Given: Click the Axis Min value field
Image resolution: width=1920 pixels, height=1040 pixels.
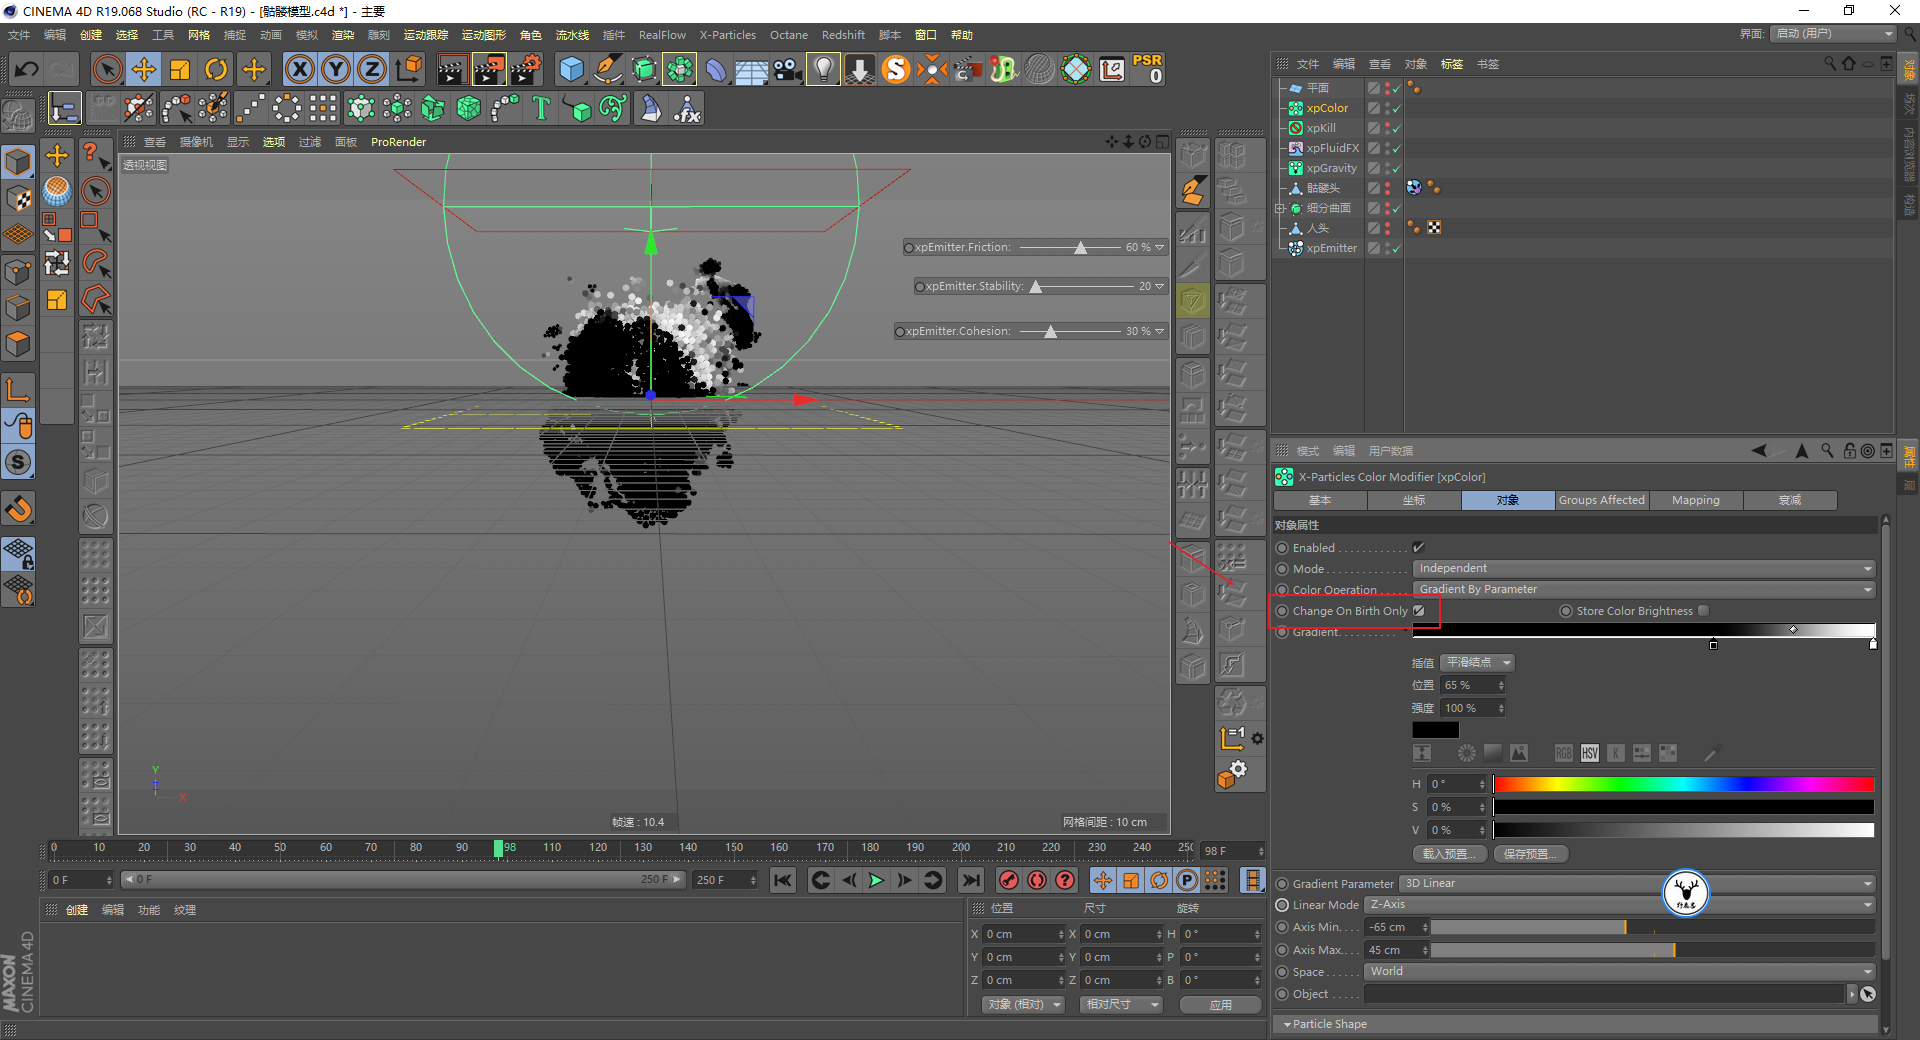Looking at the screenshot, I should point(1396,928).
